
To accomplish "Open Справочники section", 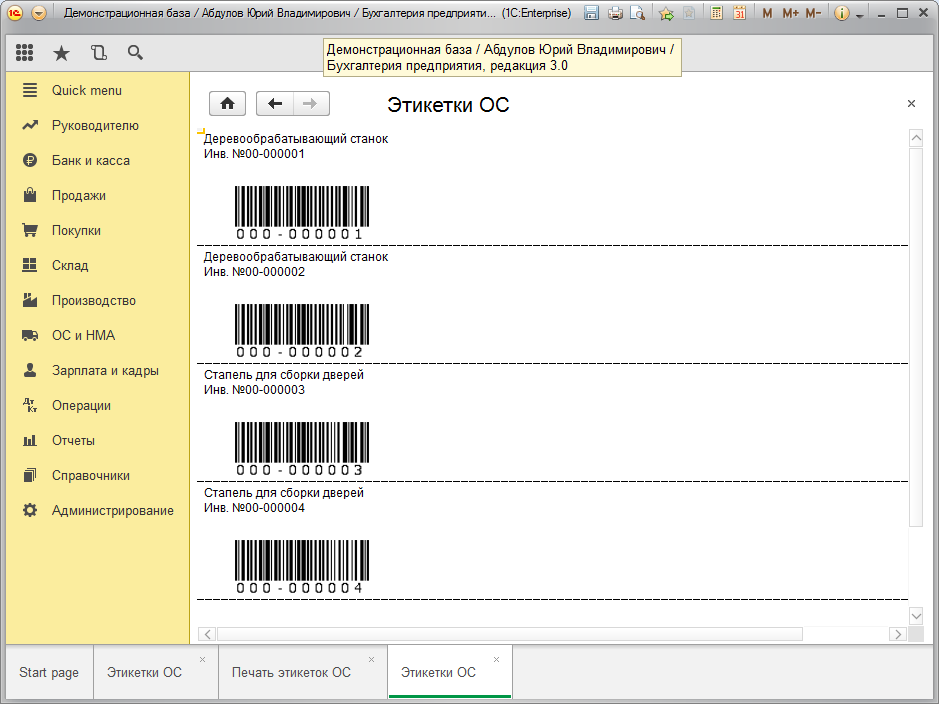I will tap(98, 475).
